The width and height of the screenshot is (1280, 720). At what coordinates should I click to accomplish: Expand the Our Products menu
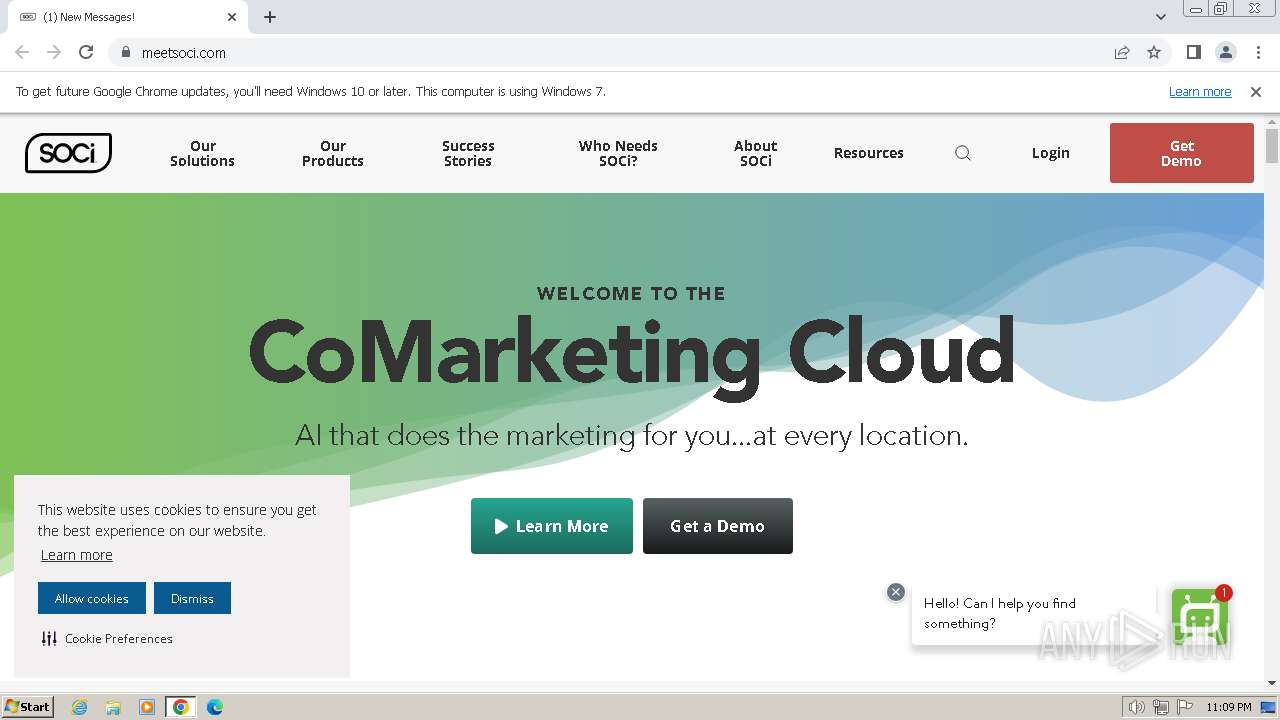[x=333, y=153]
